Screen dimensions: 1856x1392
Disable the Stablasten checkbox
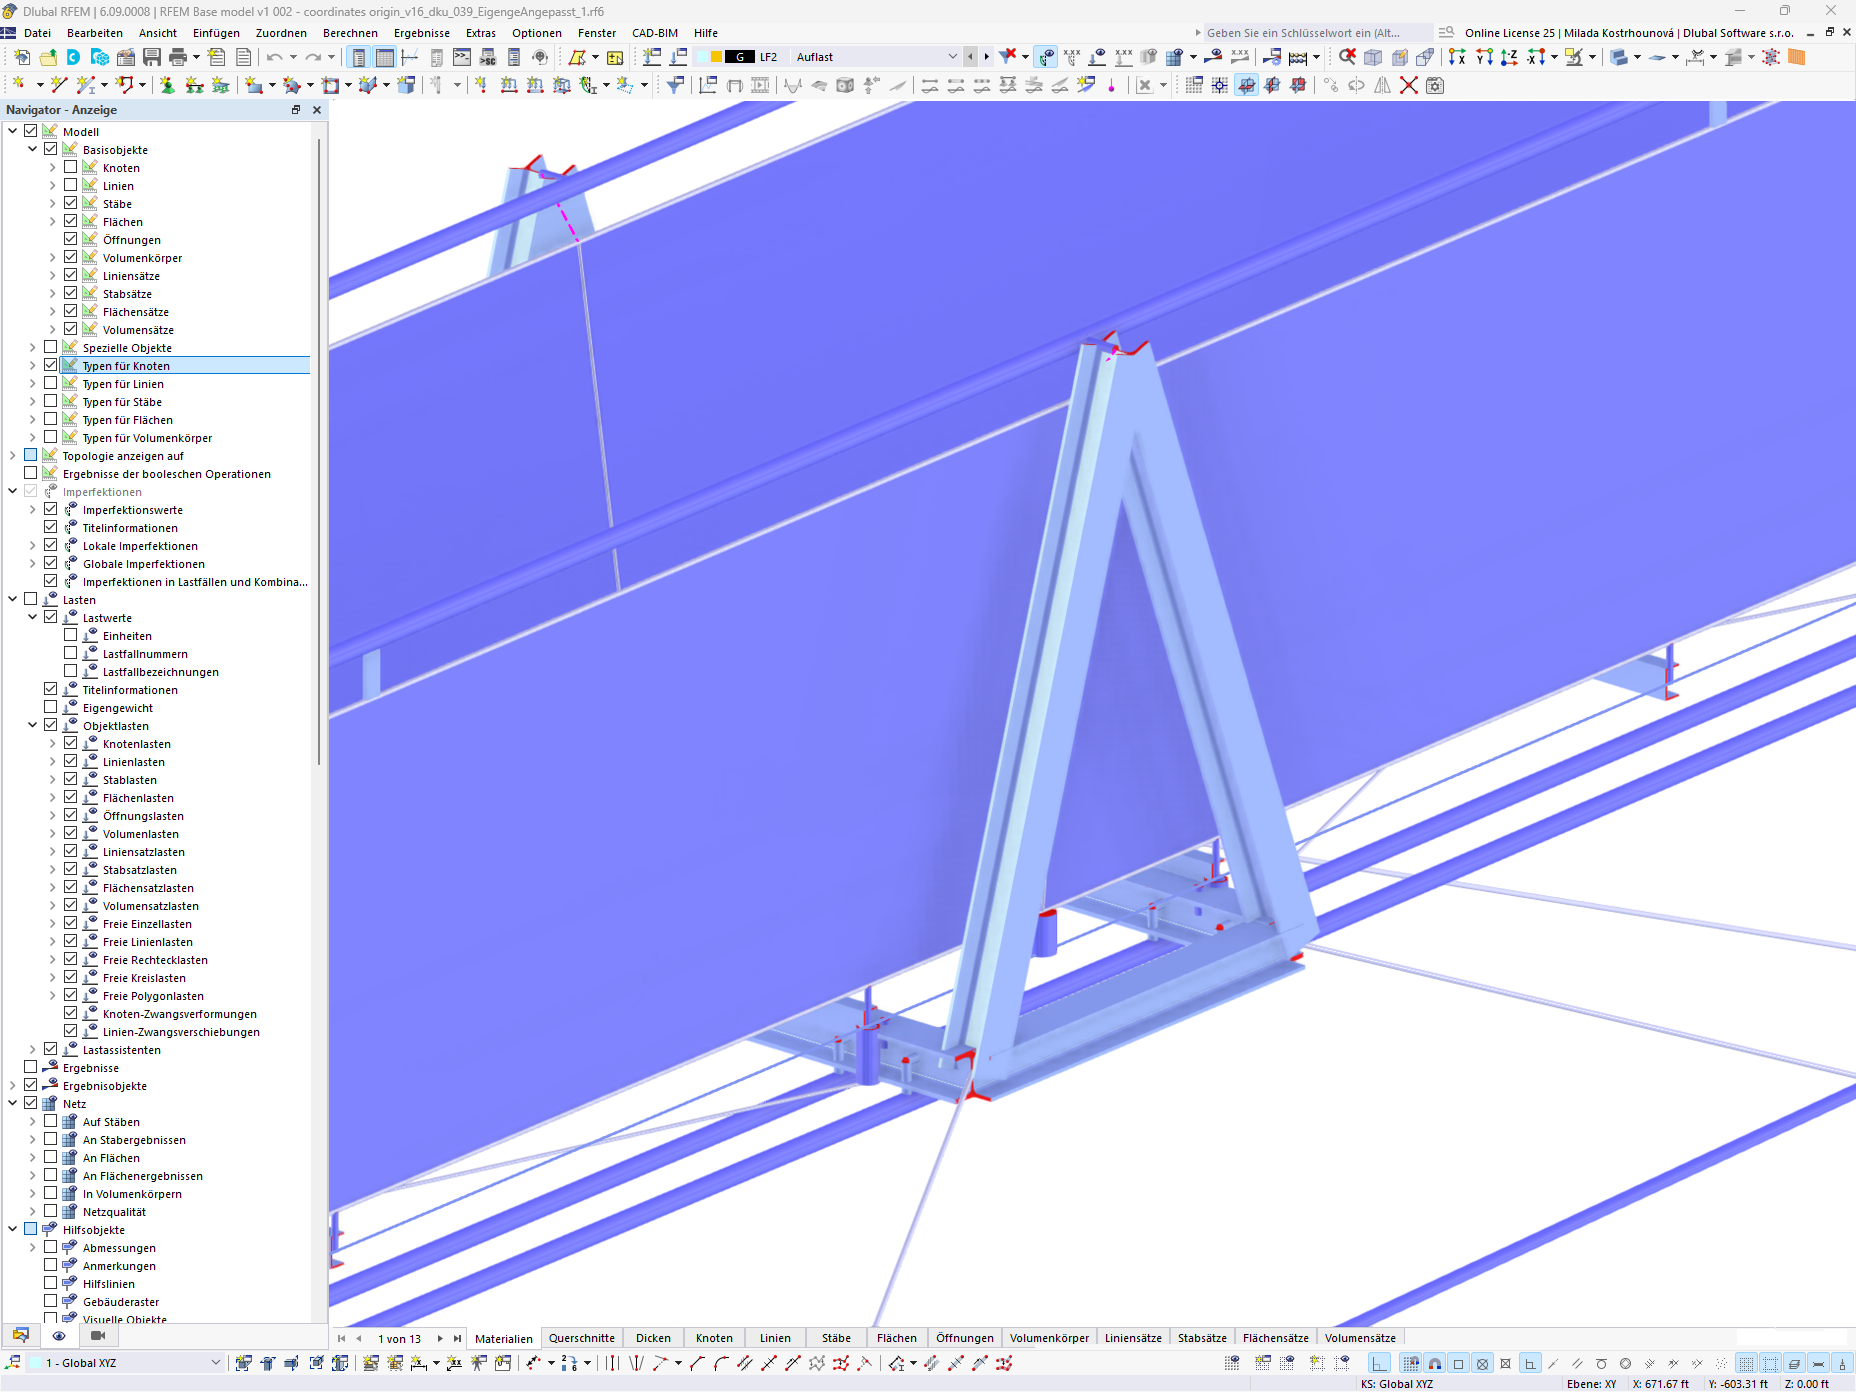click(71, 779)
